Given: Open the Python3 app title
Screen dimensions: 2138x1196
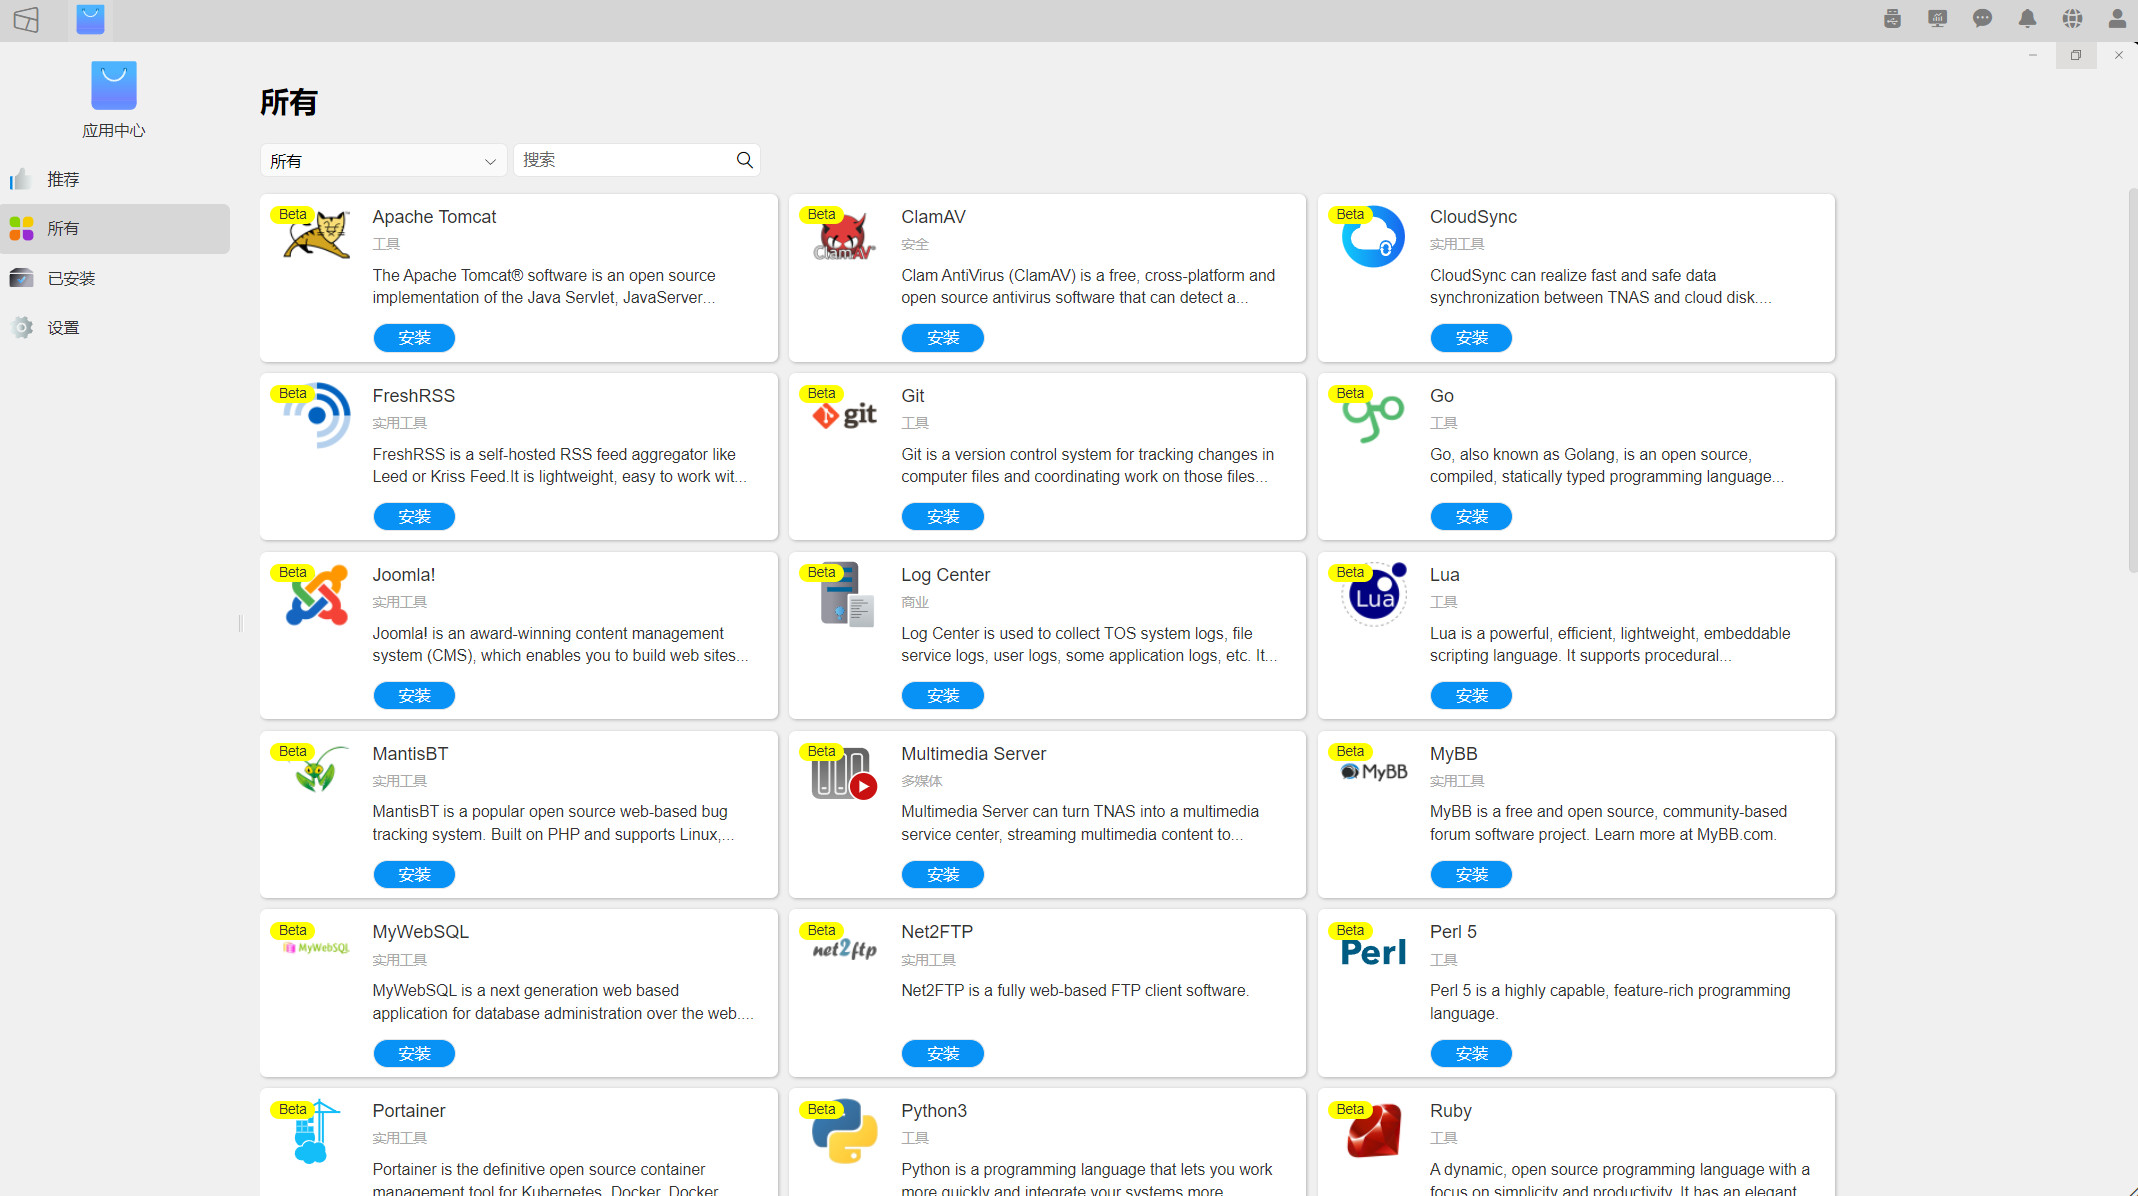Looking at the screenshot, I should [x=934, y=1111].
